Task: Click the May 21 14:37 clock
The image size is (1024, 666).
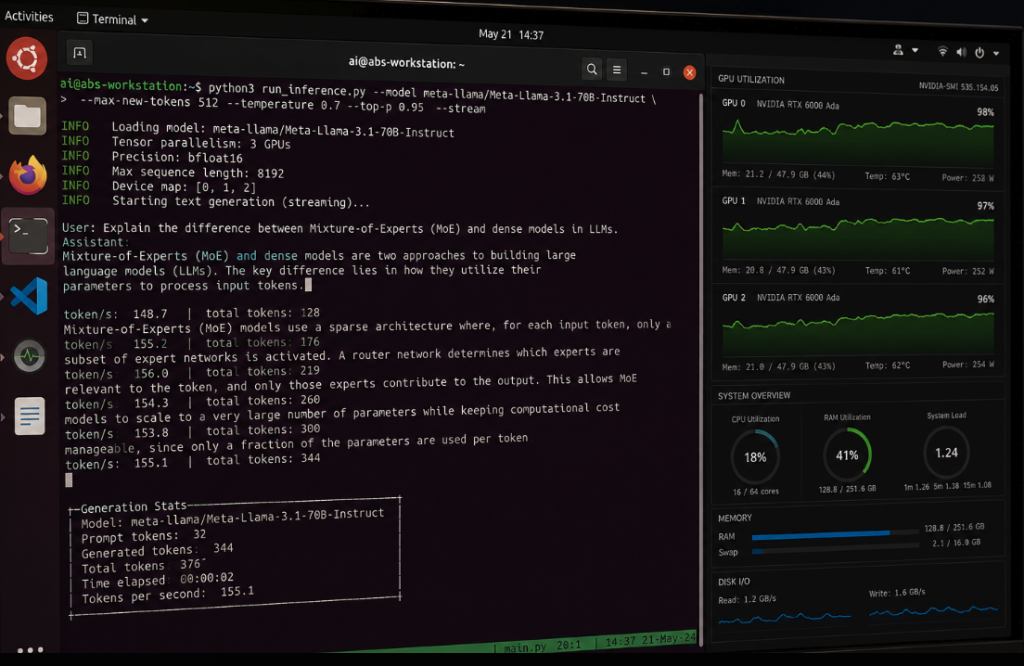Action: pos(511,34)
